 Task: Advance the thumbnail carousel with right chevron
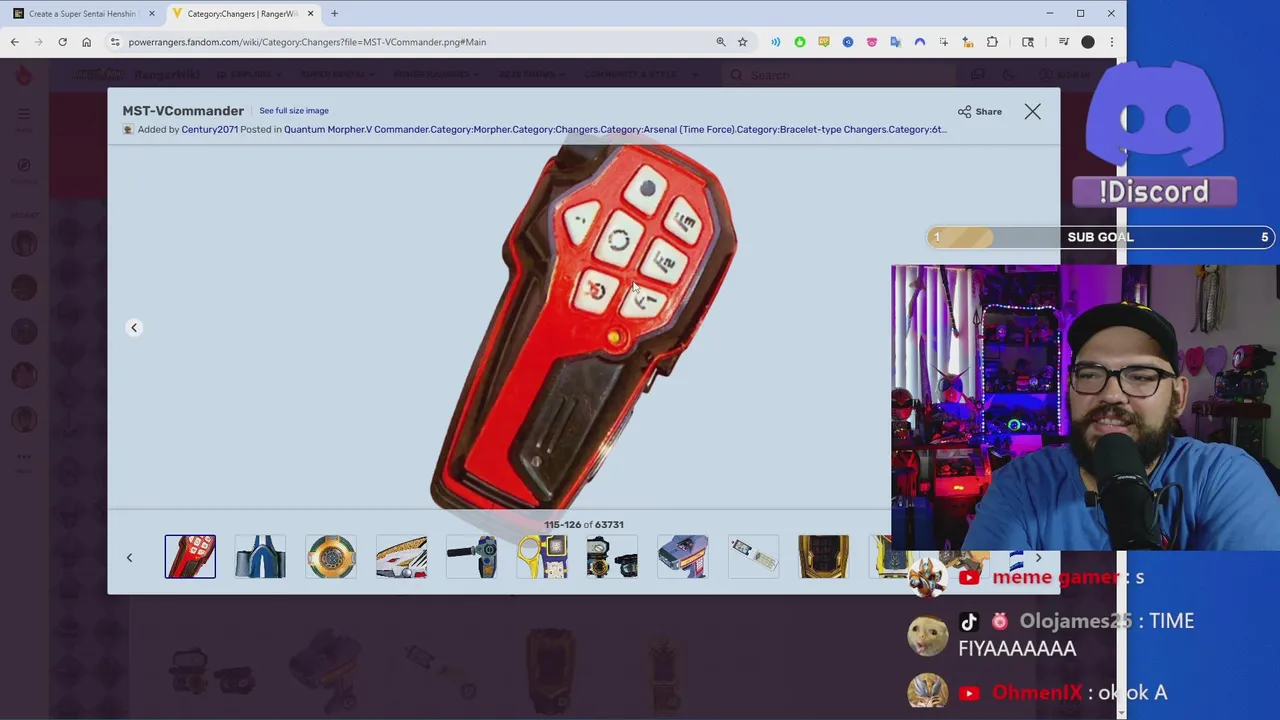[x=1038, y=558]
